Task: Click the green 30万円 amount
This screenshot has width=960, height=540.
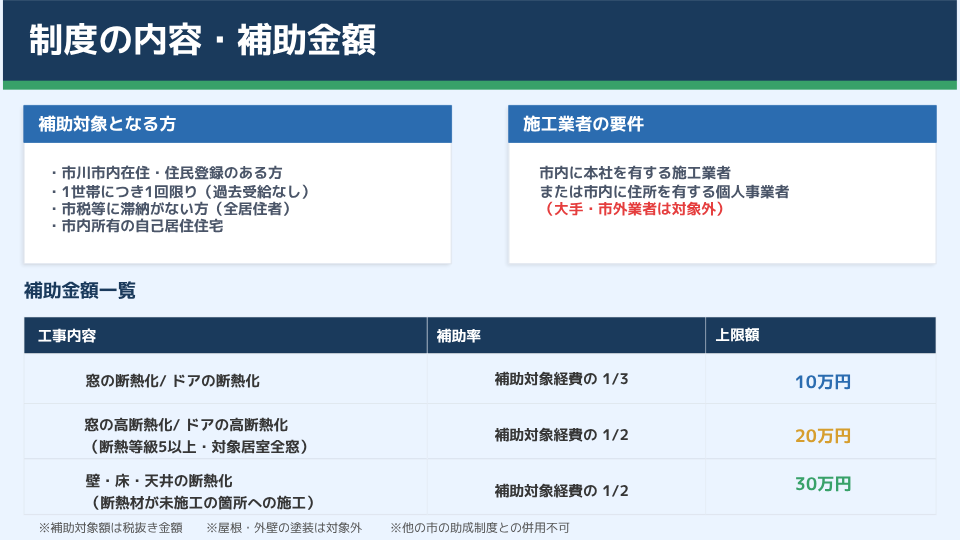Action: tap(822, 484)
